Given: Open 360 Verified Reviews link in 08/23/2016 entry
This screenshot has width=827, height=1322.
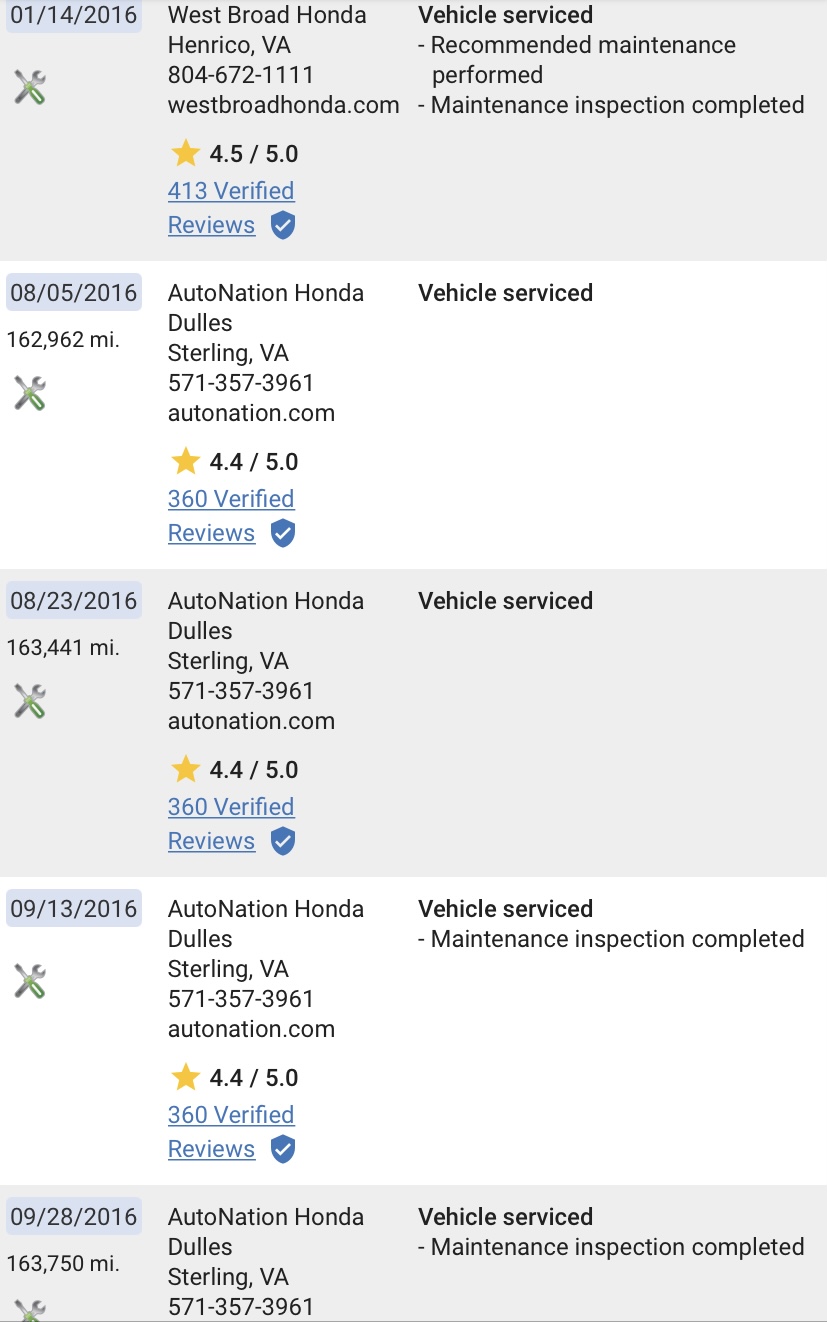Looking at the screenshot, I should click(231, 824).
